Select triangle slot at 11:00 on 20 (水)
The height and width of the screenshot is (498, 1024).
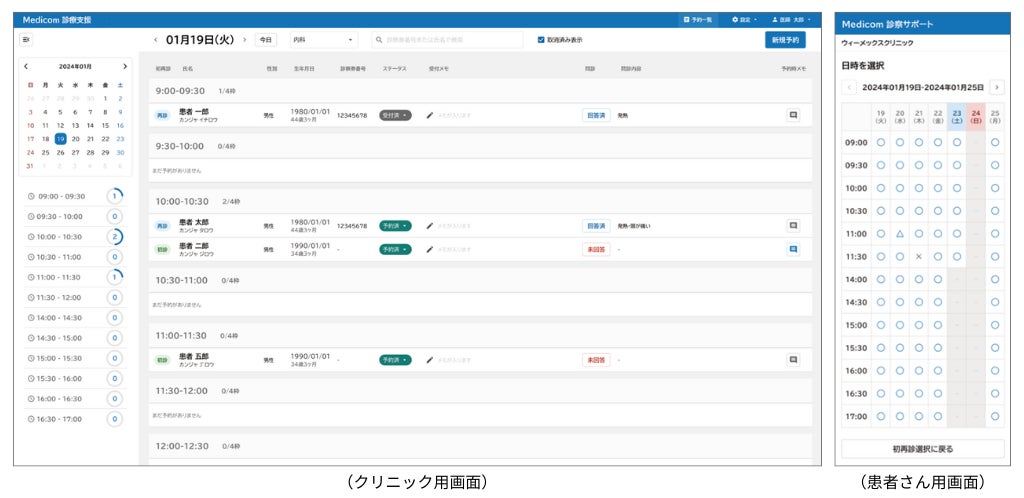[x=899, y=234]
